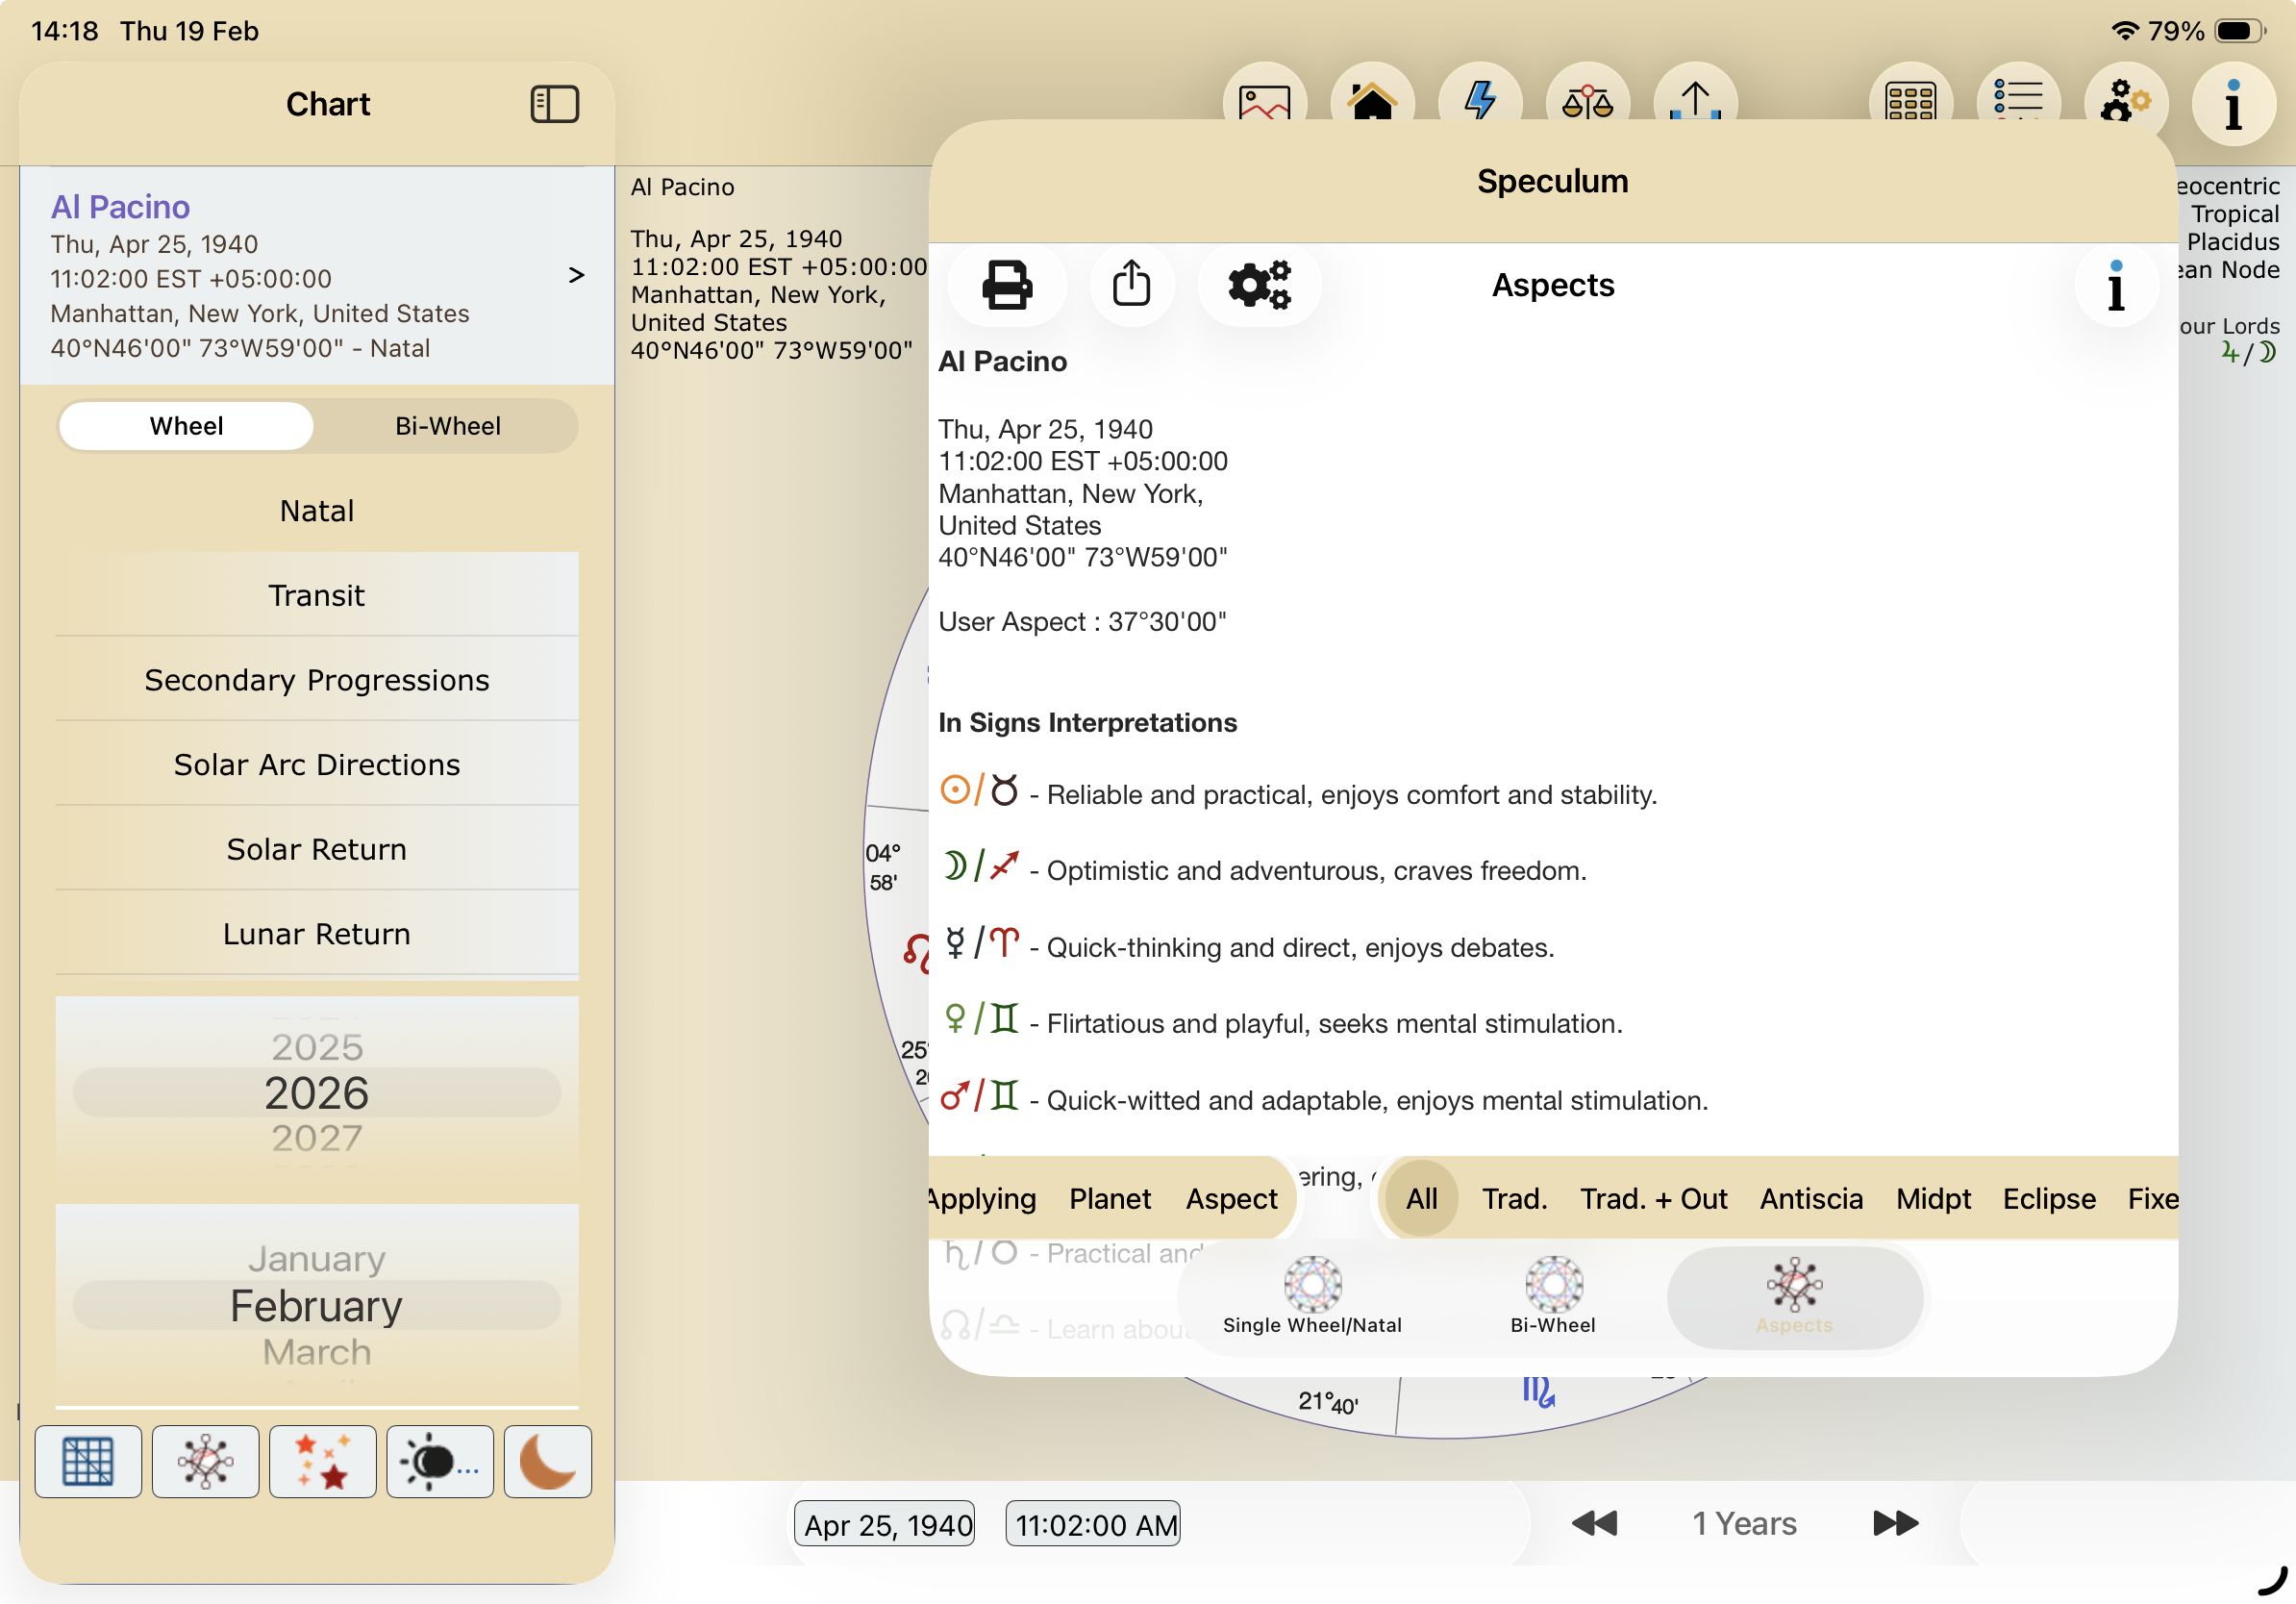Switch to Bi-Wheel segment
Viewport: 2296px width, 1604px height.
point(447,426)
